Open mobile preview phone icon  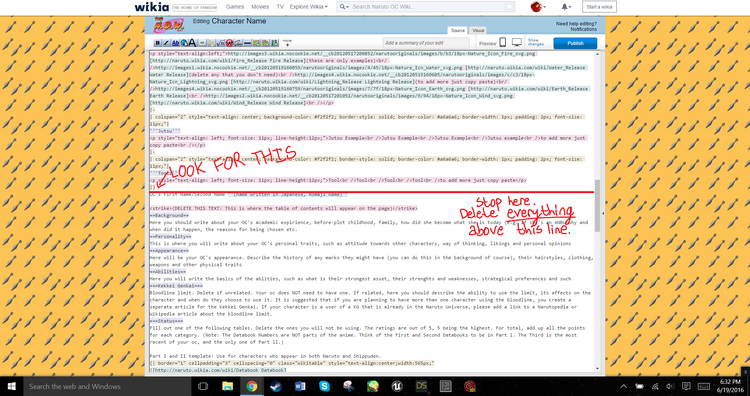pyautogui.click(x=503, y=43)
